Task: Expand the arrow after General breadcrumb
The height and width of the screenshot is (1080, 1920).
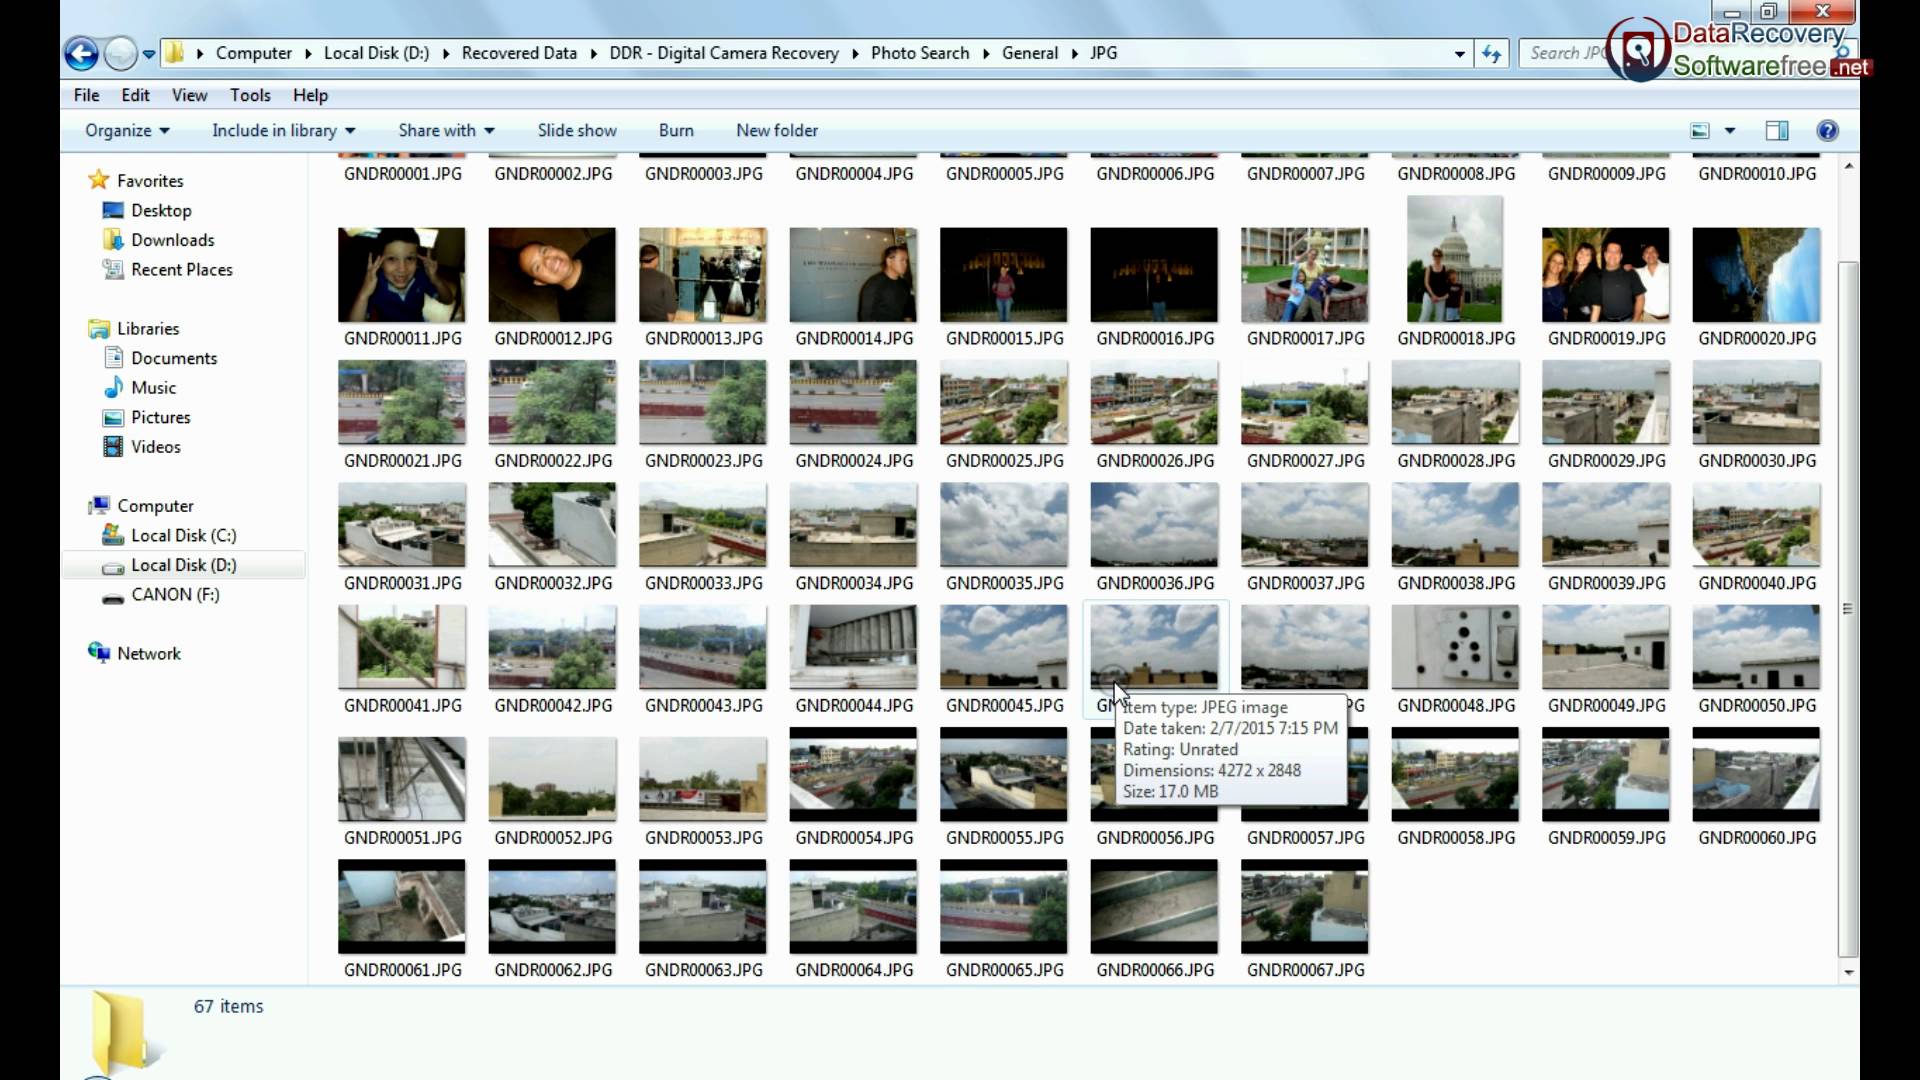Action: (1076, 54)
